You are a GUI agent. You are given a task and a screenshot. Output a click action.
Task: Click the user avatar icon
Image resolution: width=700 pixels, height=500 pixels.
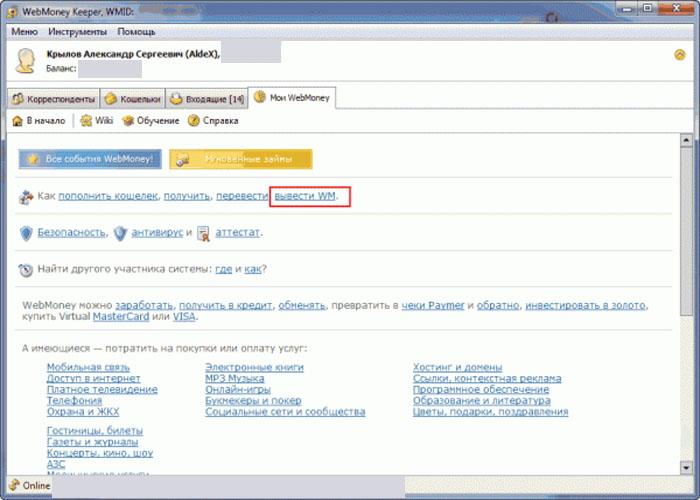pyautogui.click(x=25, y=61)
